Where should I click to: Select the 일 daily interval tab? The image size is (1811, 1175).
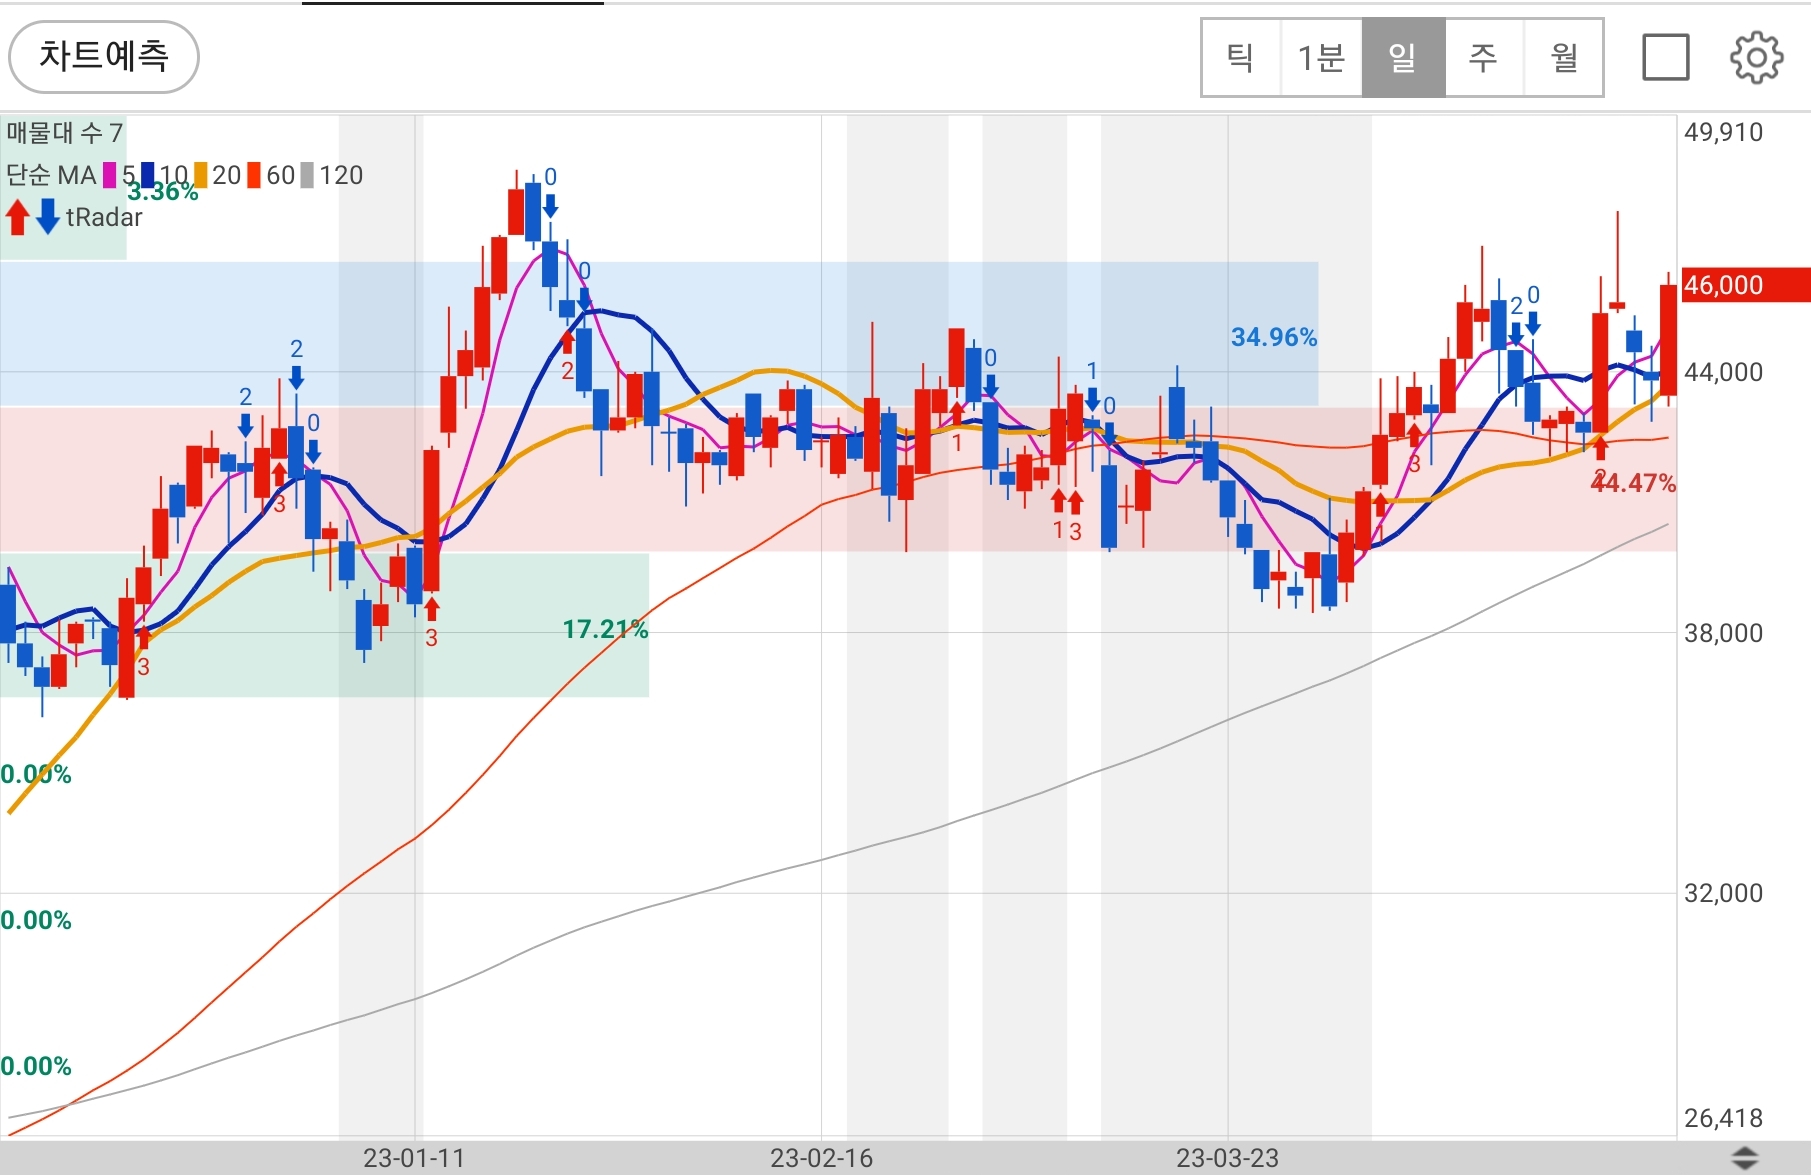pyautogui.click(x=1403, y=57)
